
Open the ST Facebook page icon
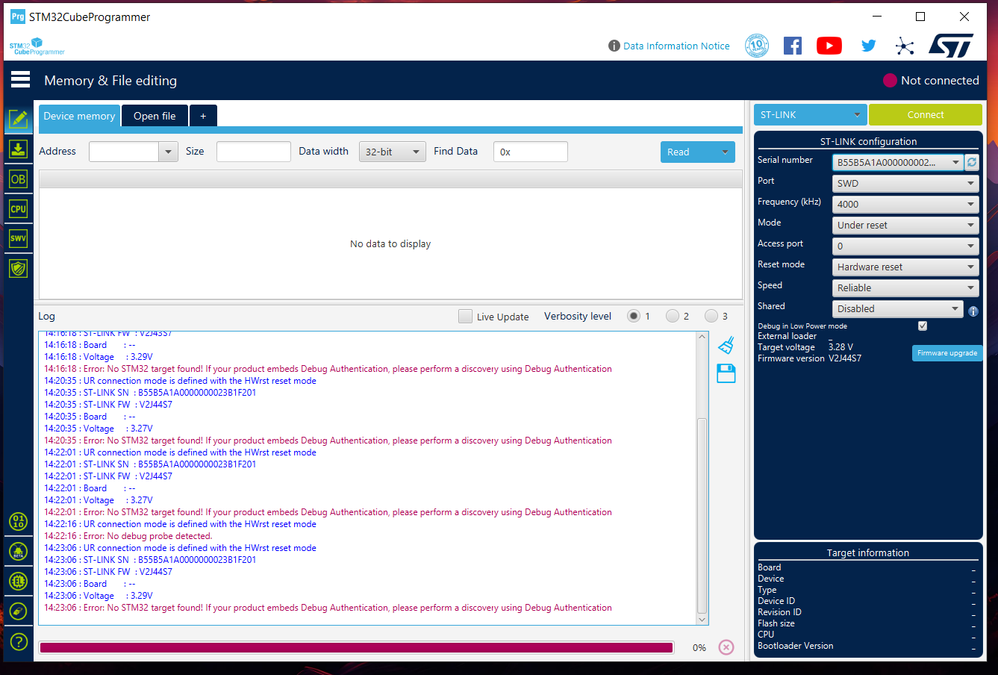pos(792,46)
